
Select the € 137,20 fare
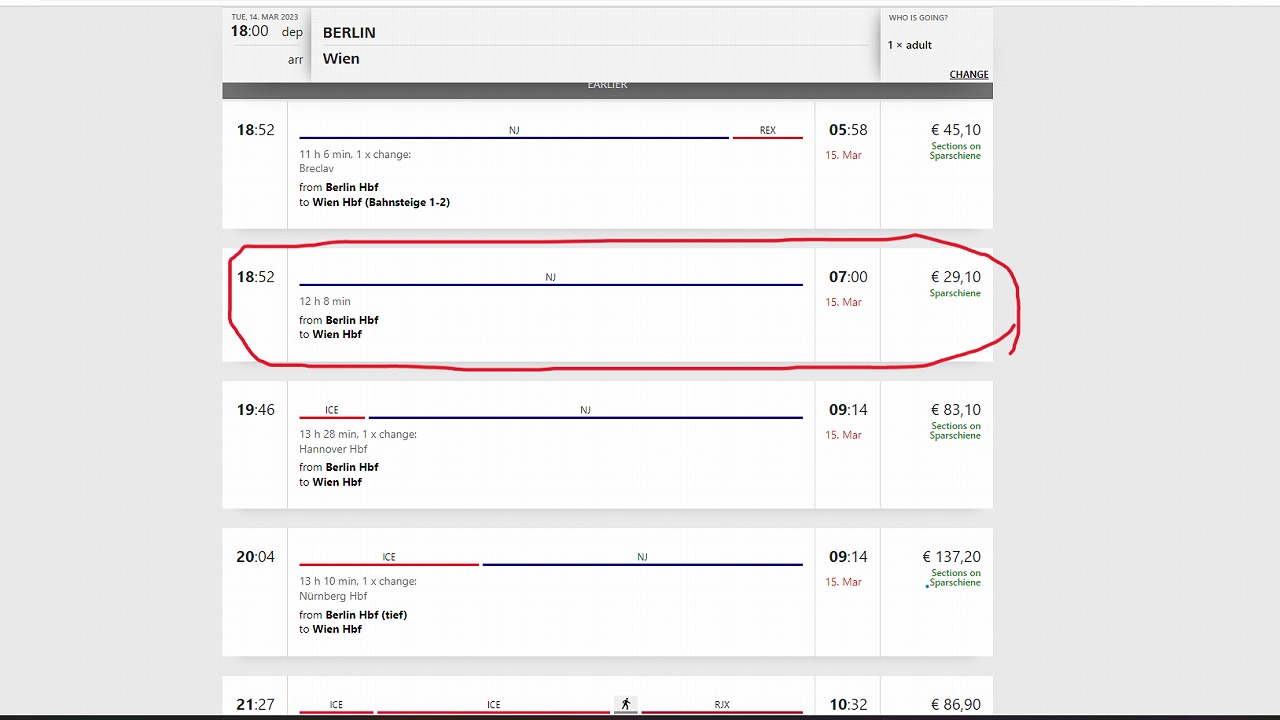[951, 557]
